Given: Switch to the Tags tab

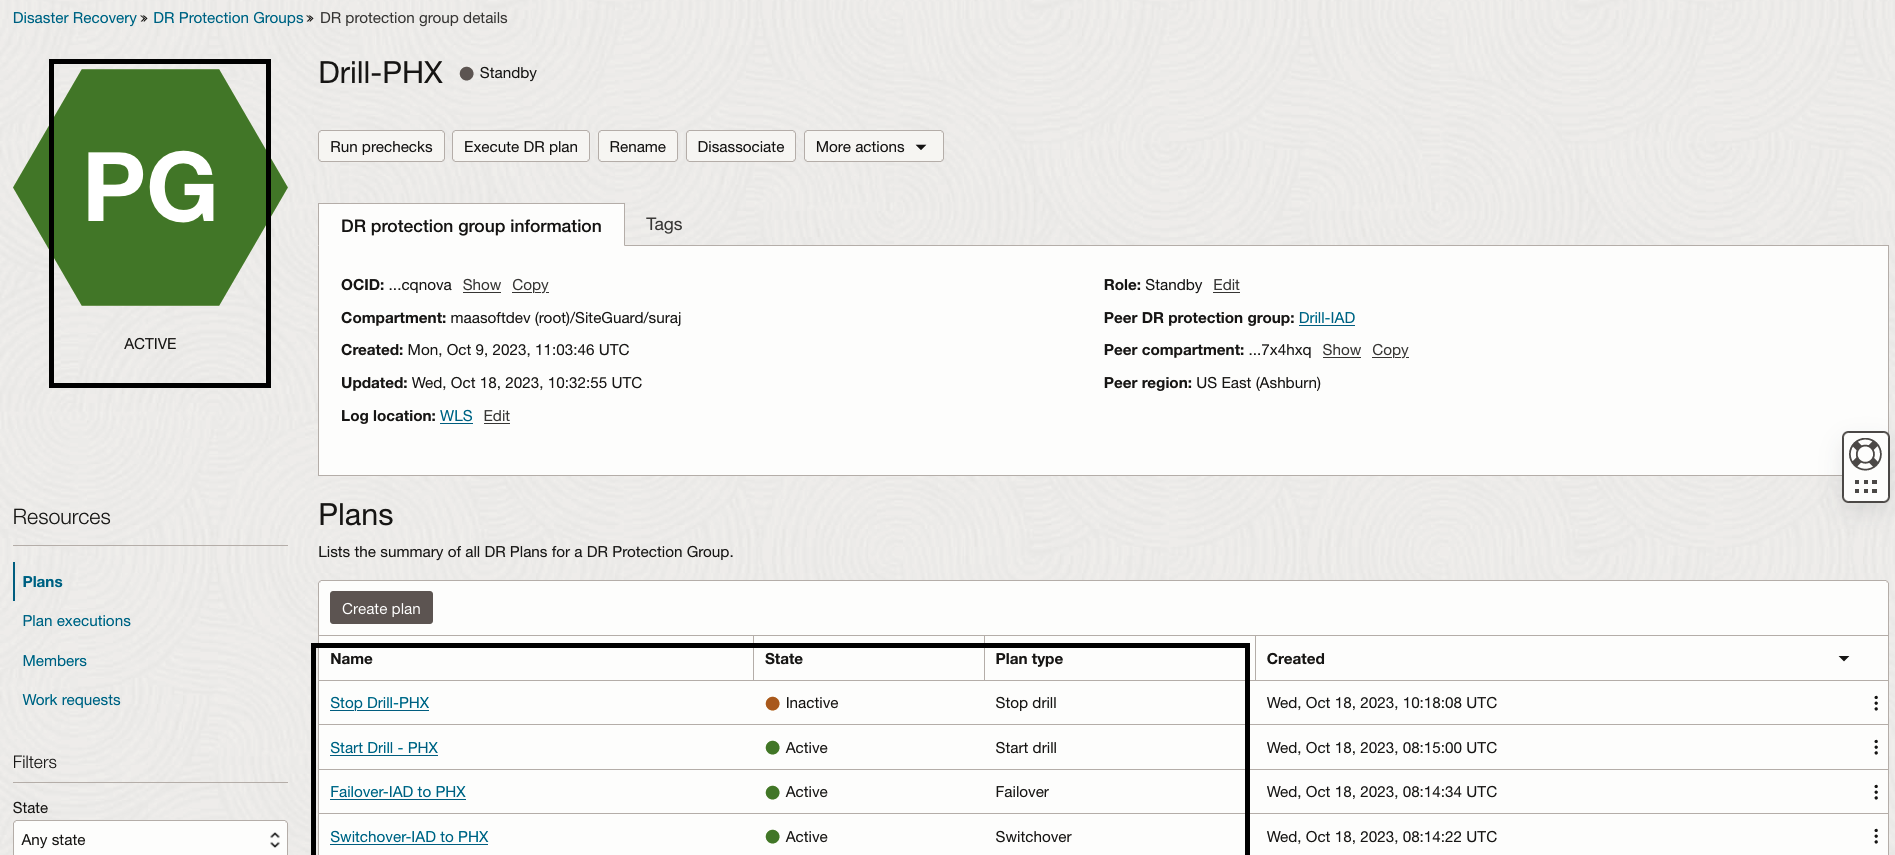Looking at the screenshot, I should click(x=664, y=225).
